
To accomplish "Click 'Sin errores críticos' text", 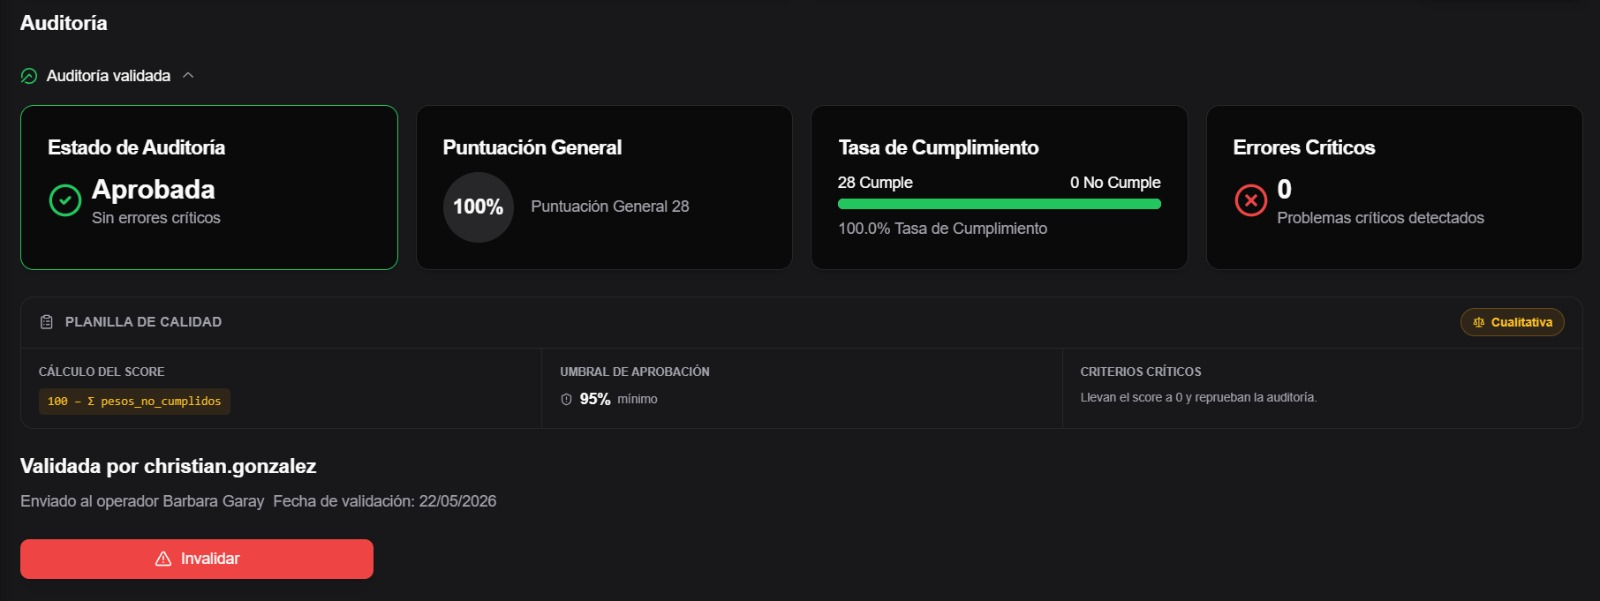I will [x=156, y=218].
